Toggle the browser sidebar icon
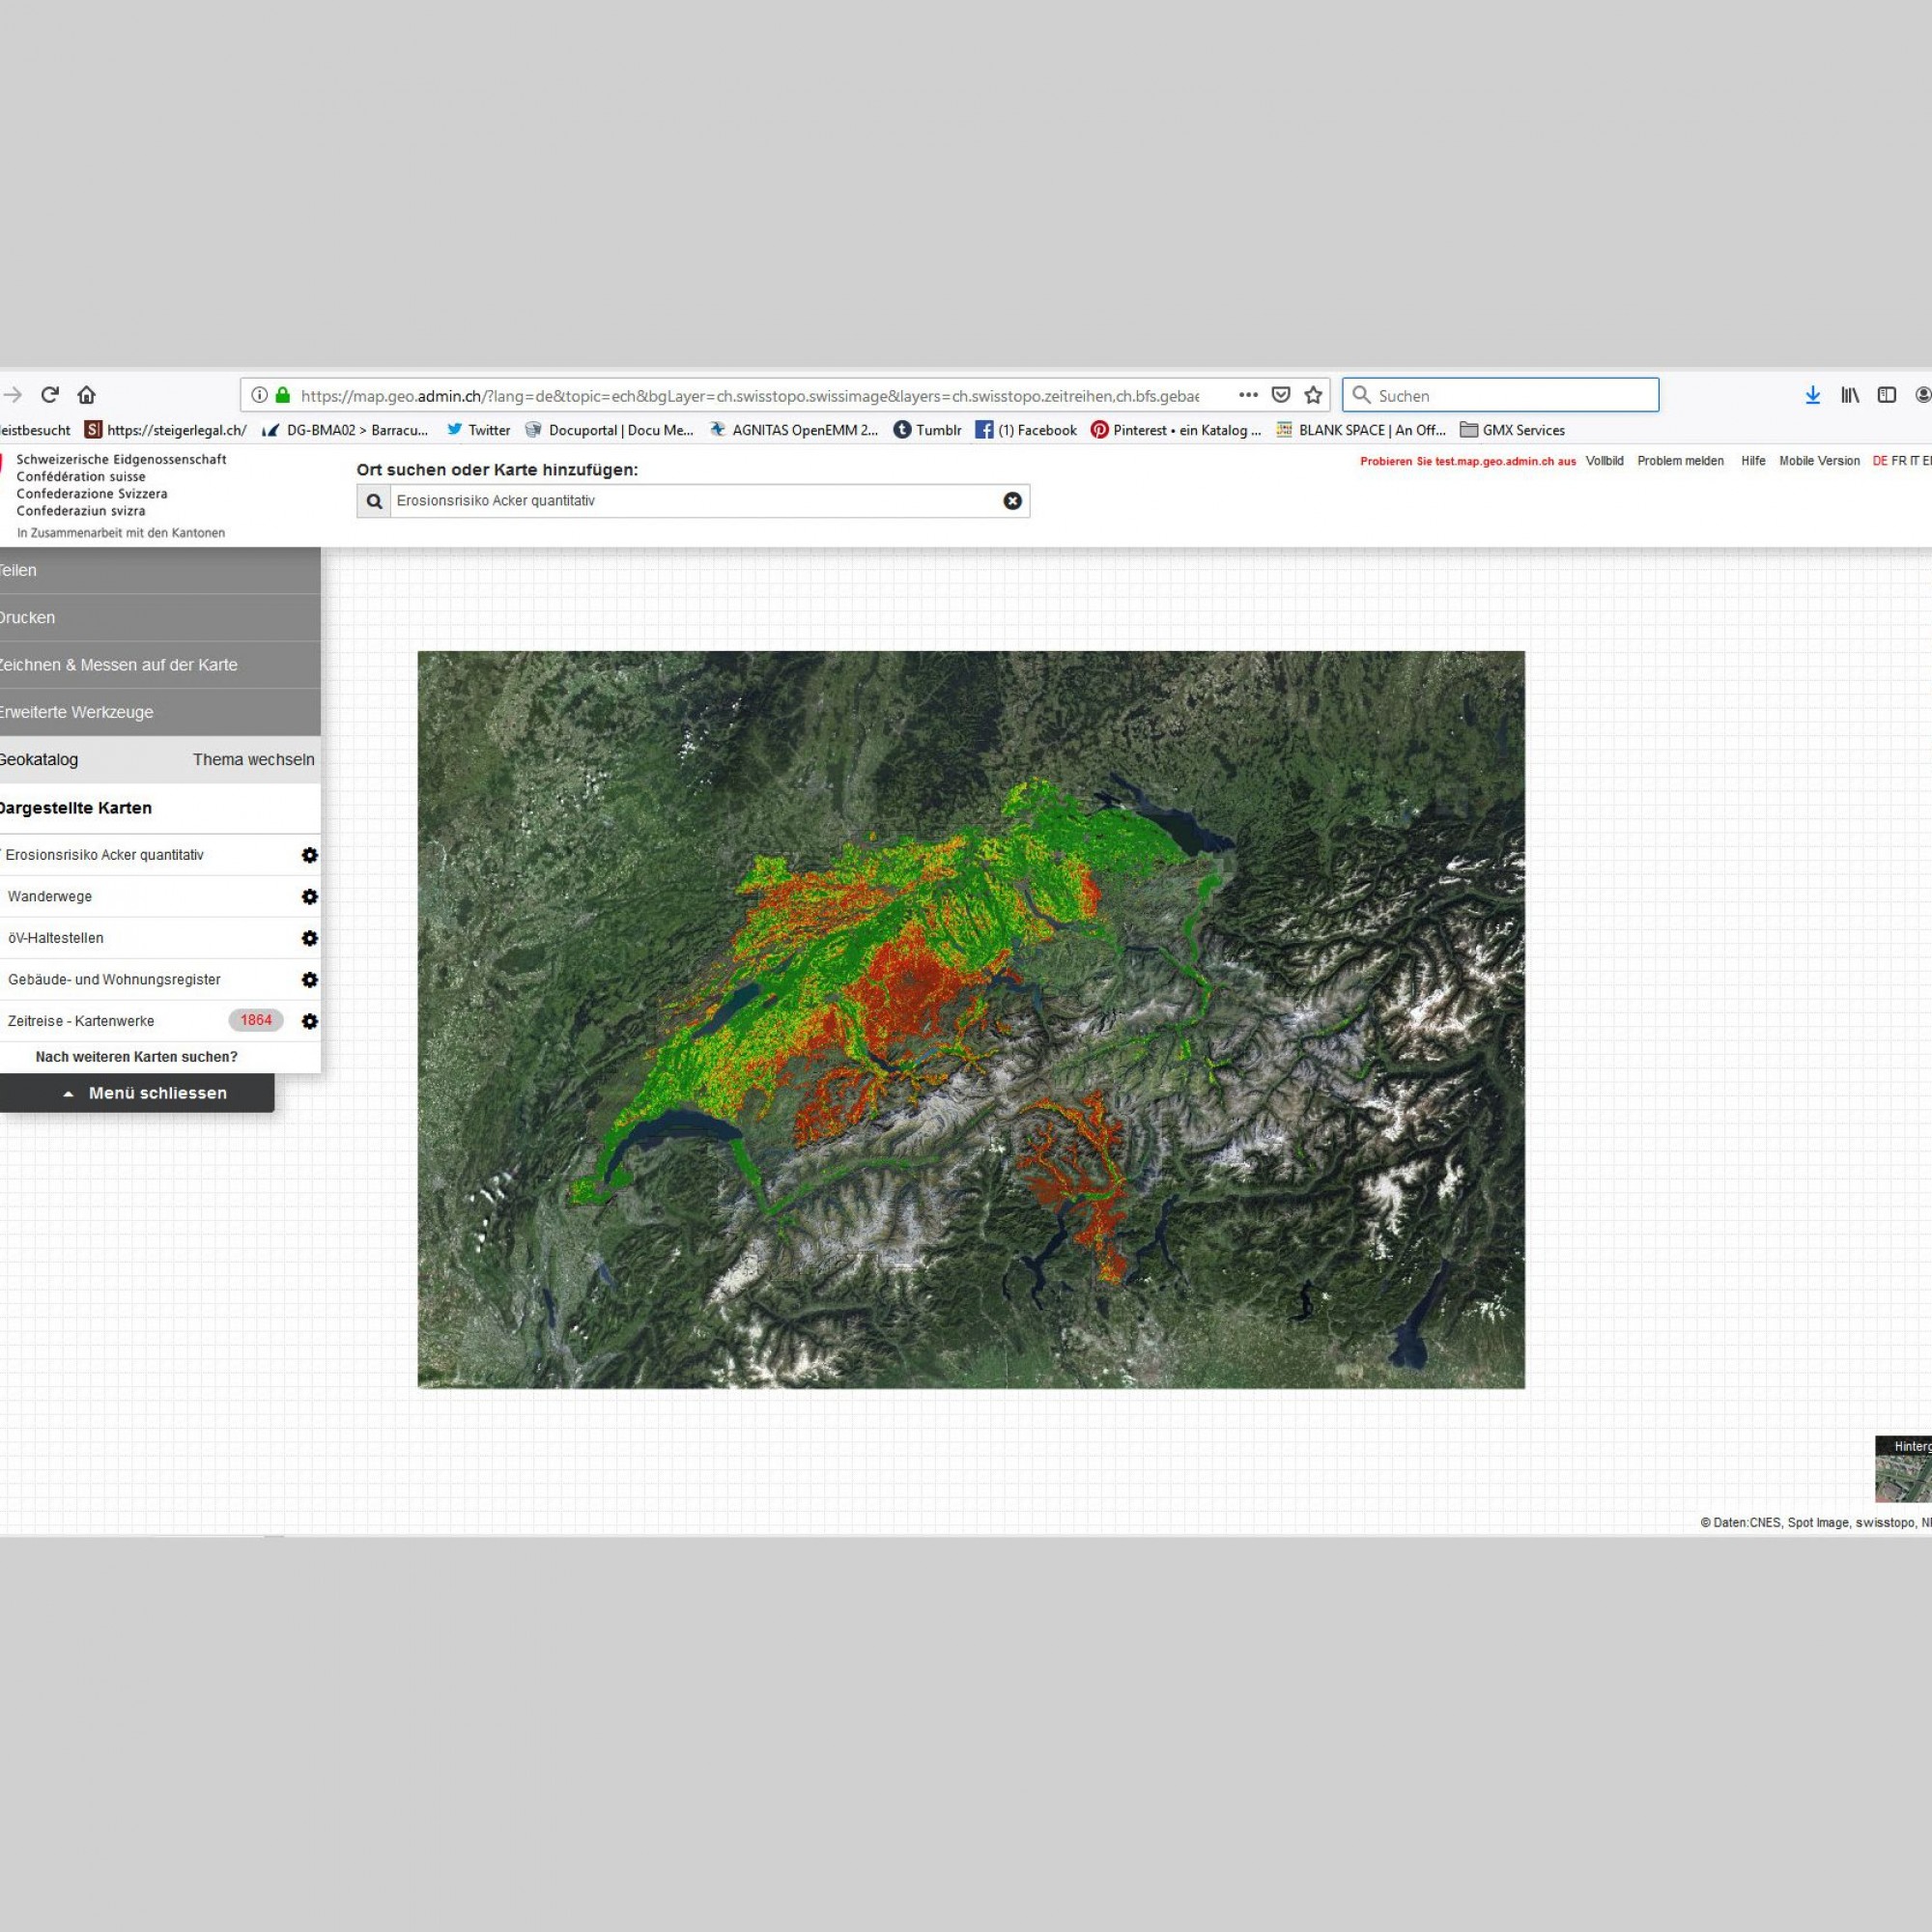 pos(1887,395)
